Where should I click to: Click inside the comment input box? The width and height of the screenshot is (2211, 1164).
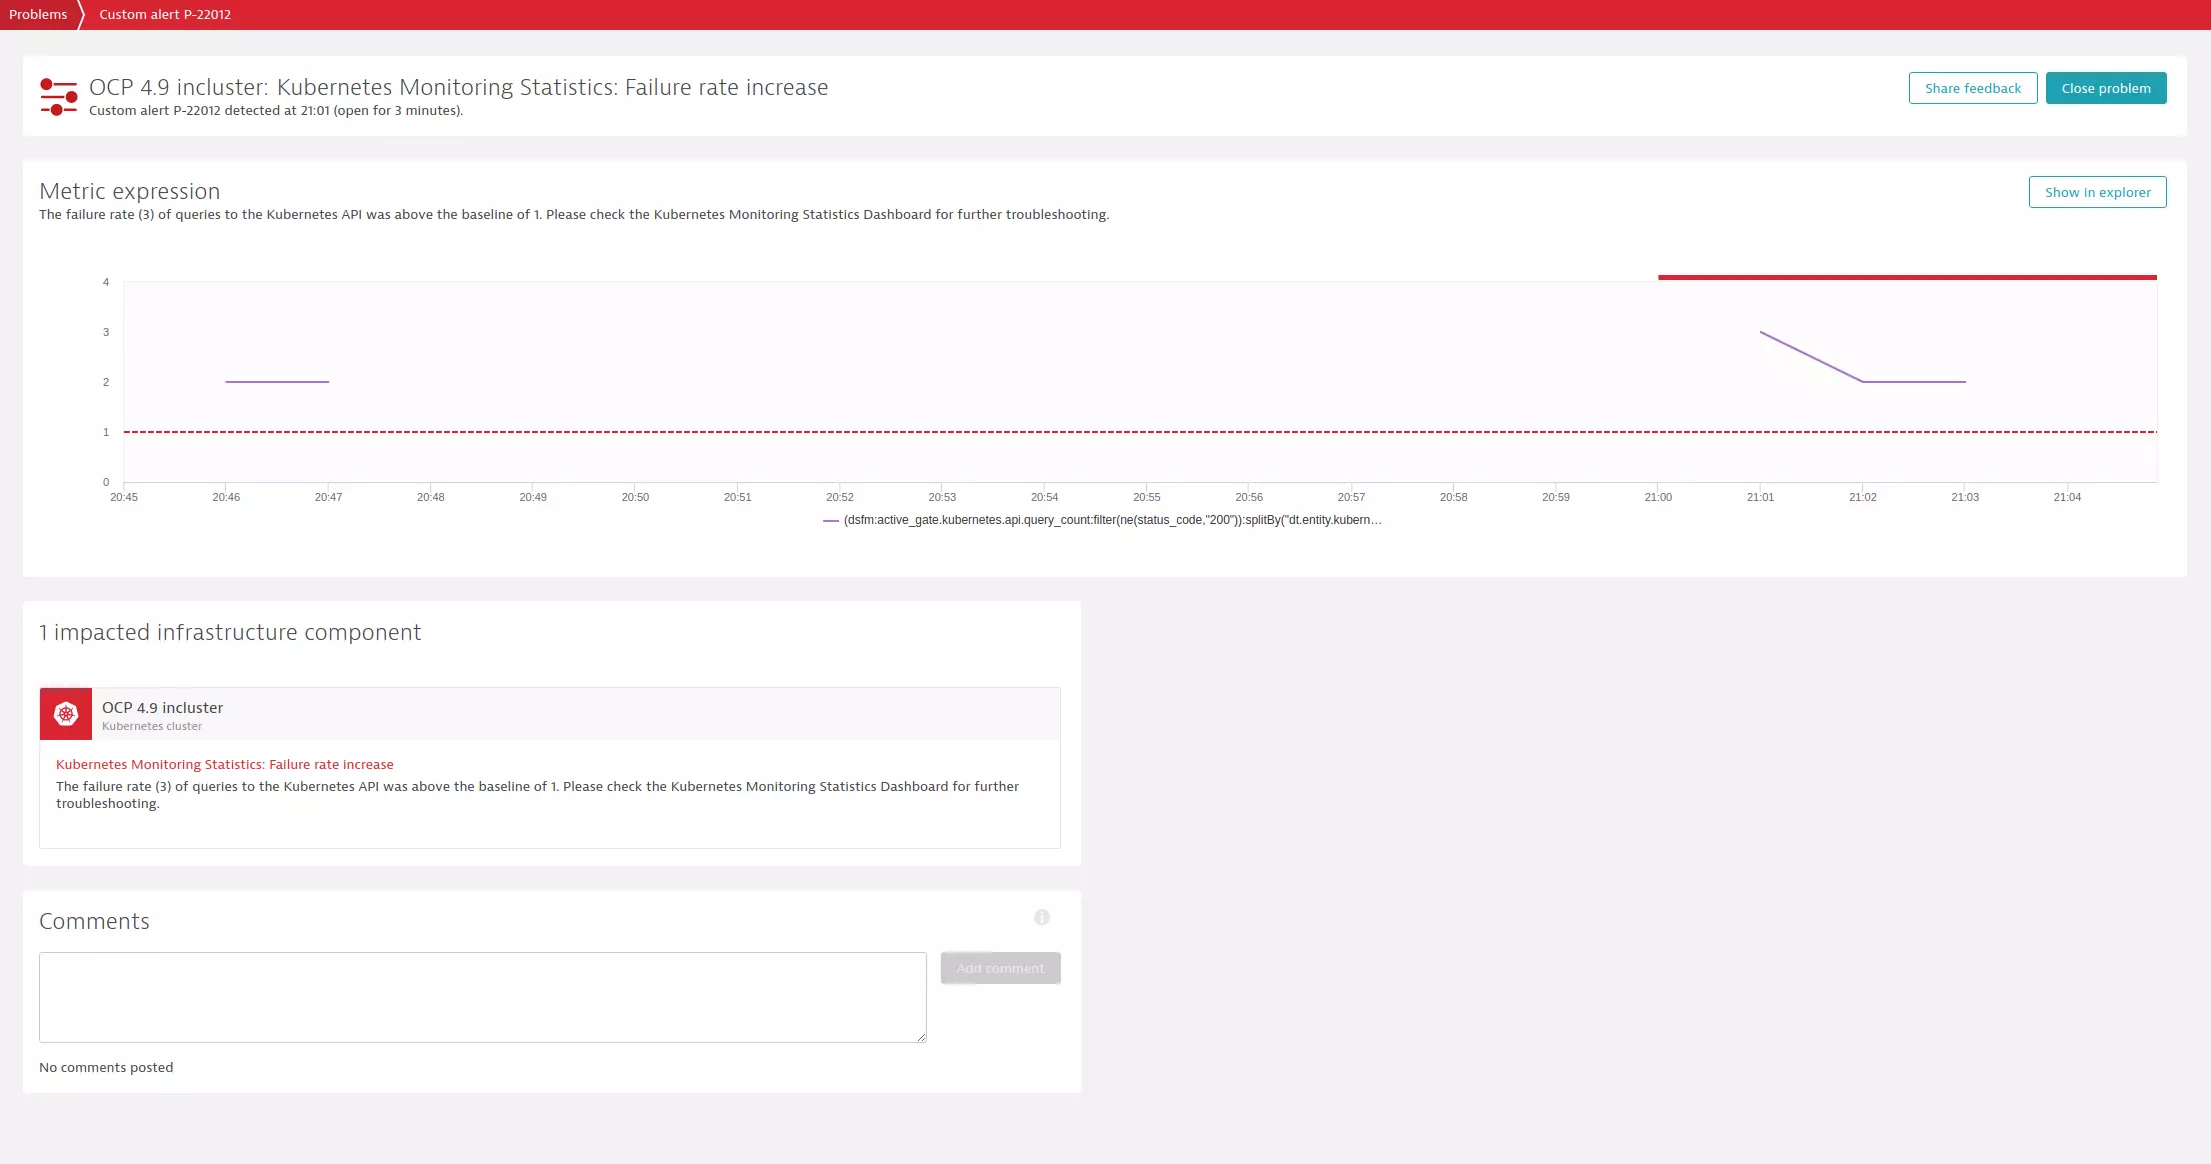click(x=482, y=997)
